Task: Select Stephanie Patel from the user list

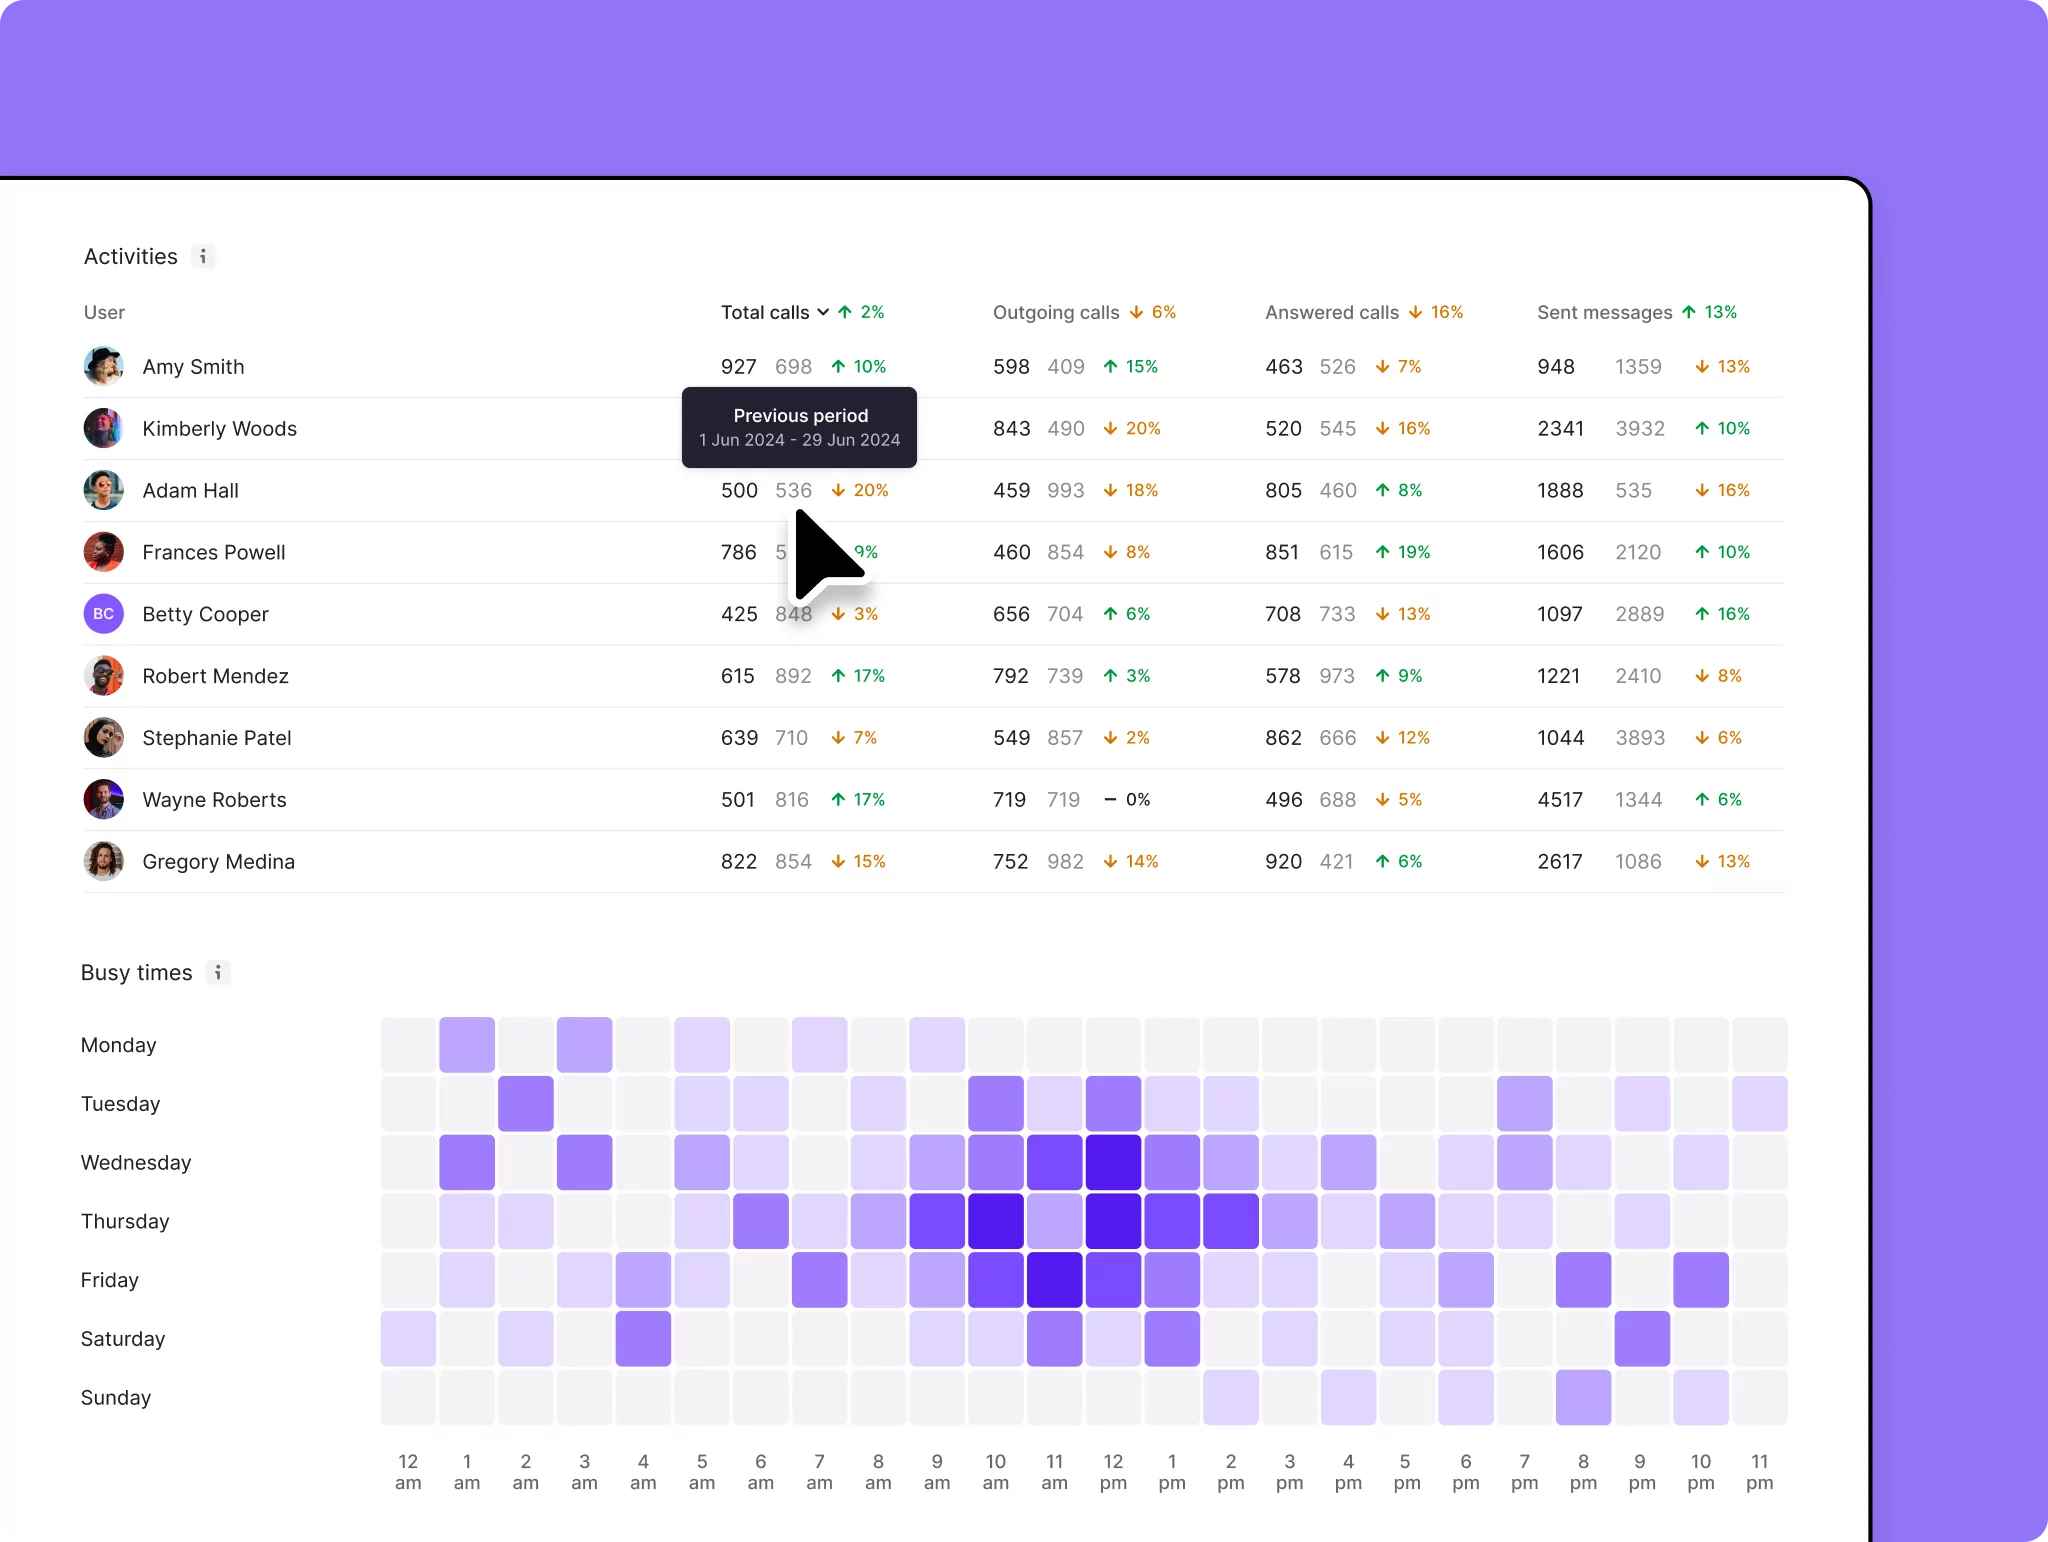Action: 217,737
